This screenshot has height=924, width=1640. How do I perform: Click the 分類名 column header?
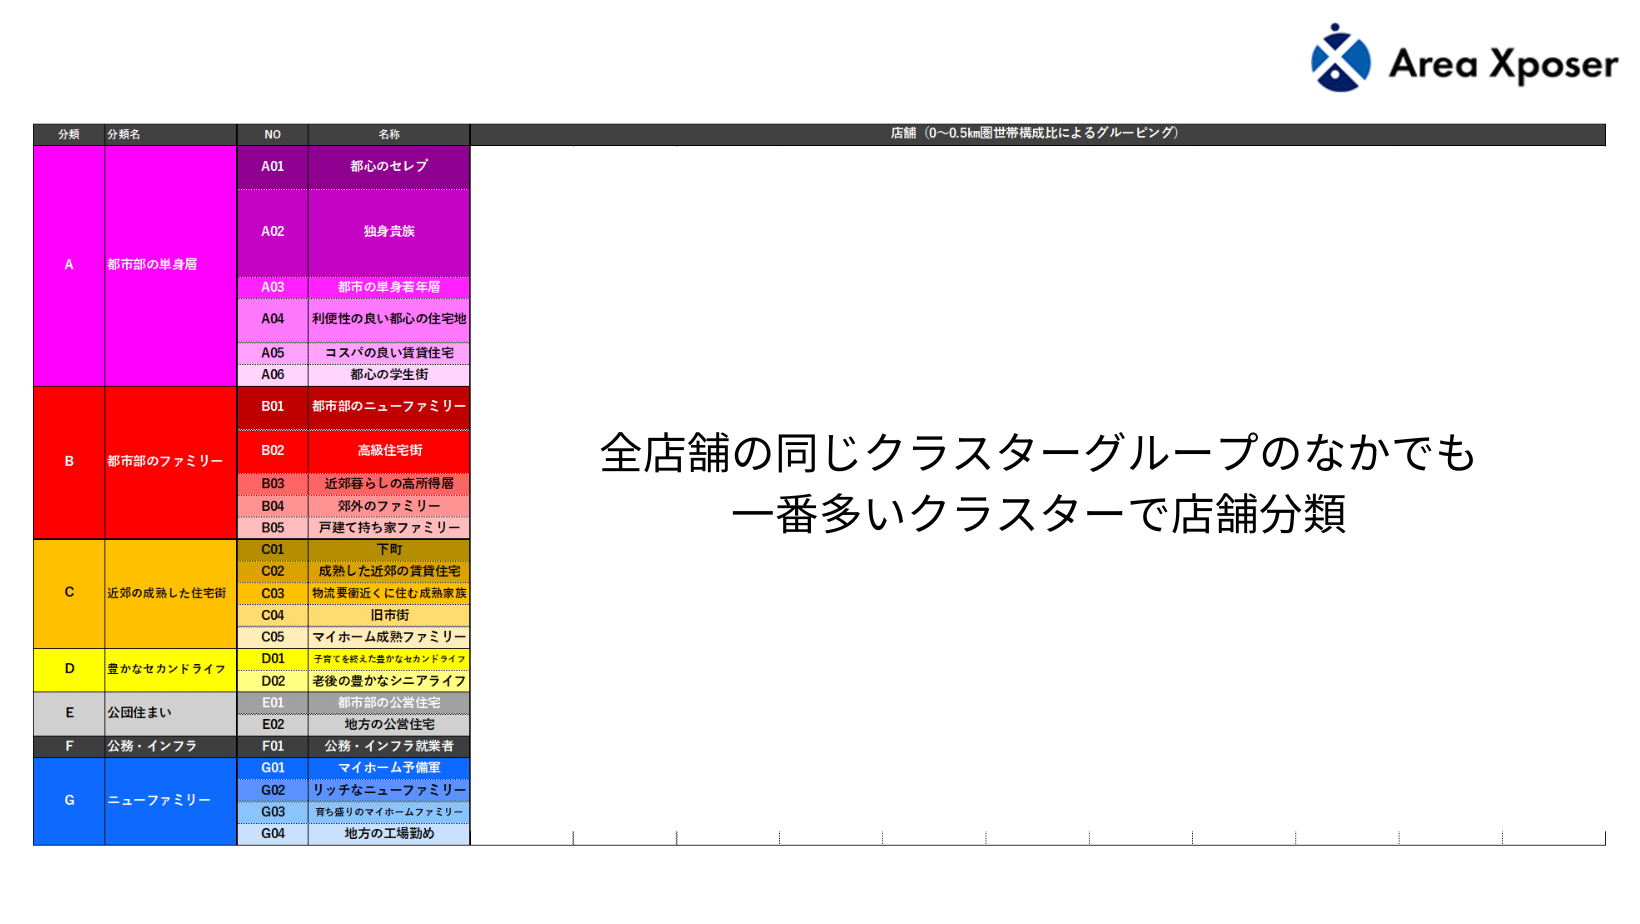tap(168, 134)
